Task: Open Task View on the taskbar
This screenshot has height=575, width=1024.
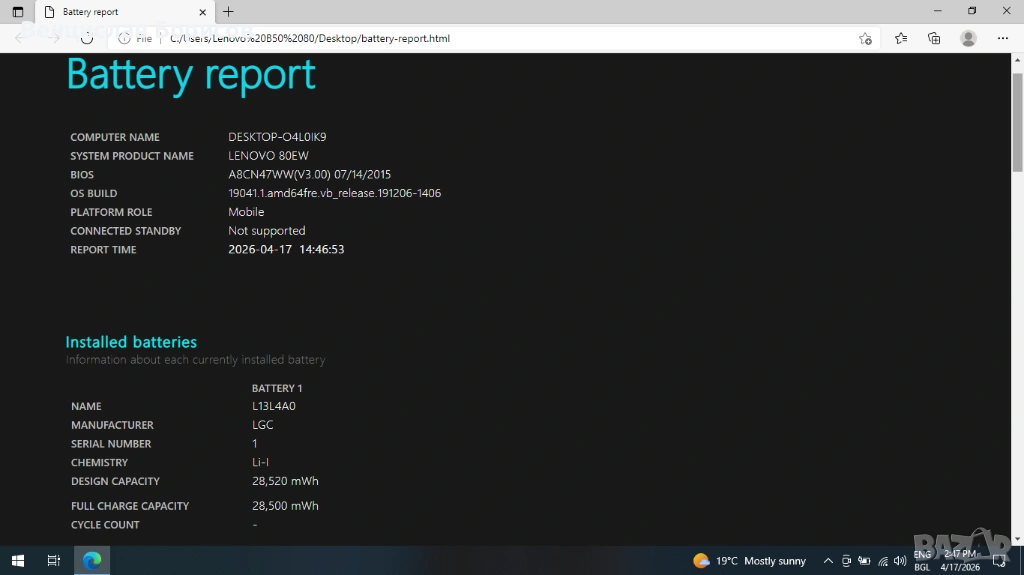Action: 54,561
